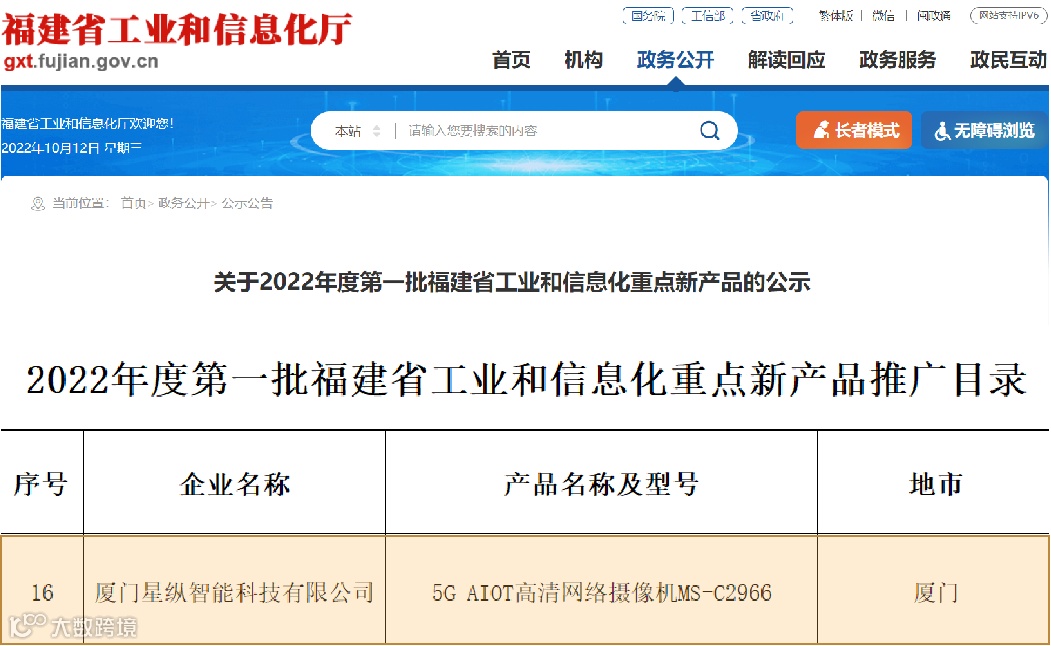
Task: Visit the 工信部 link
Action: 708,15
